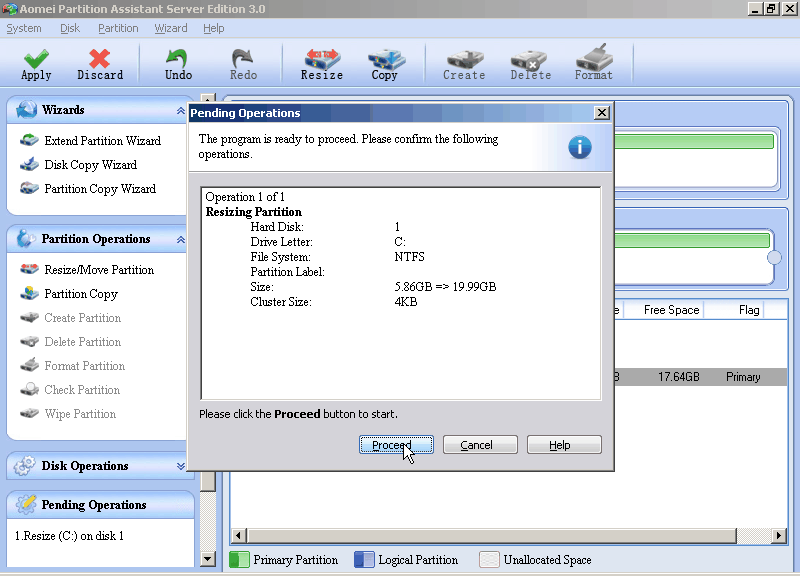This screenshot has height=576, width=800.
Task: Click the Wipe Partition sidebar icon
Action: (x=29, y=413)
